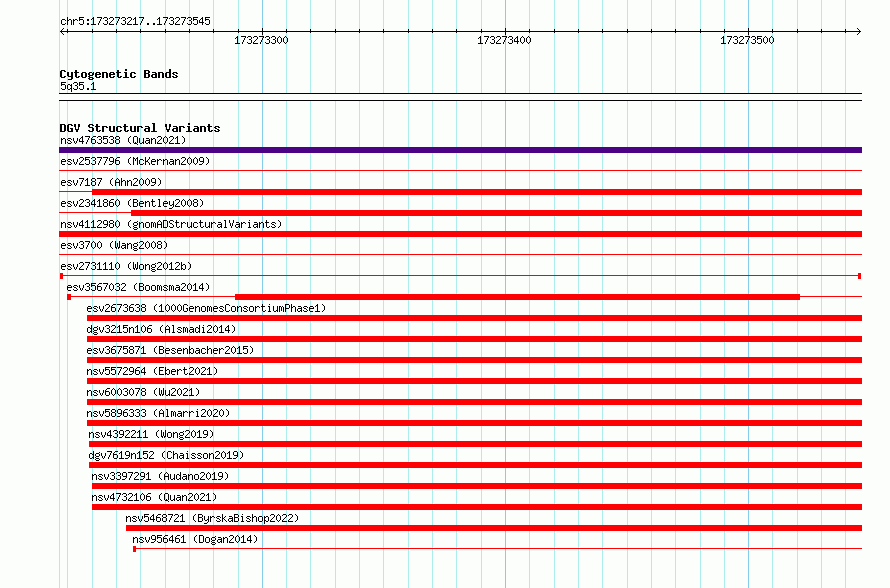Screen dimensions: 890x588
Task: Open nsv956461 (Dogan2014) variant details
Action: 195,539
